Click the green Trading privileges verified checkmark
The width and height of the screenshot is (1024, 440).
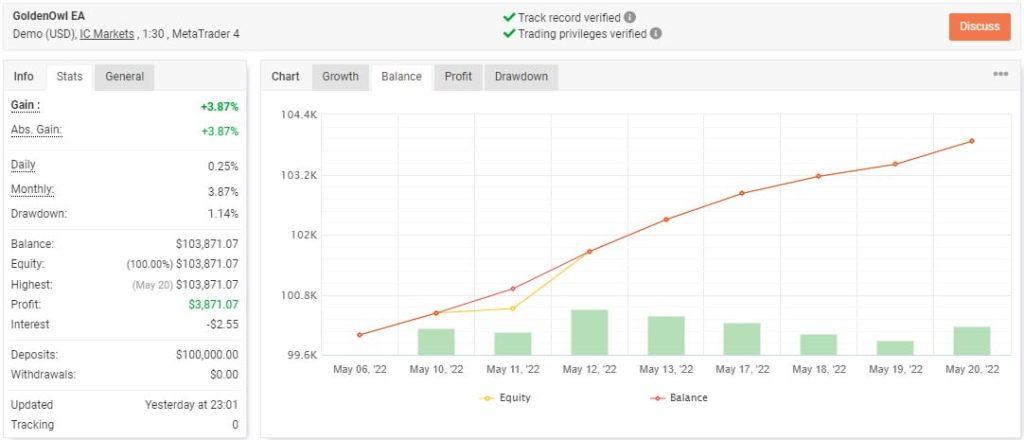tap(509, 33)
